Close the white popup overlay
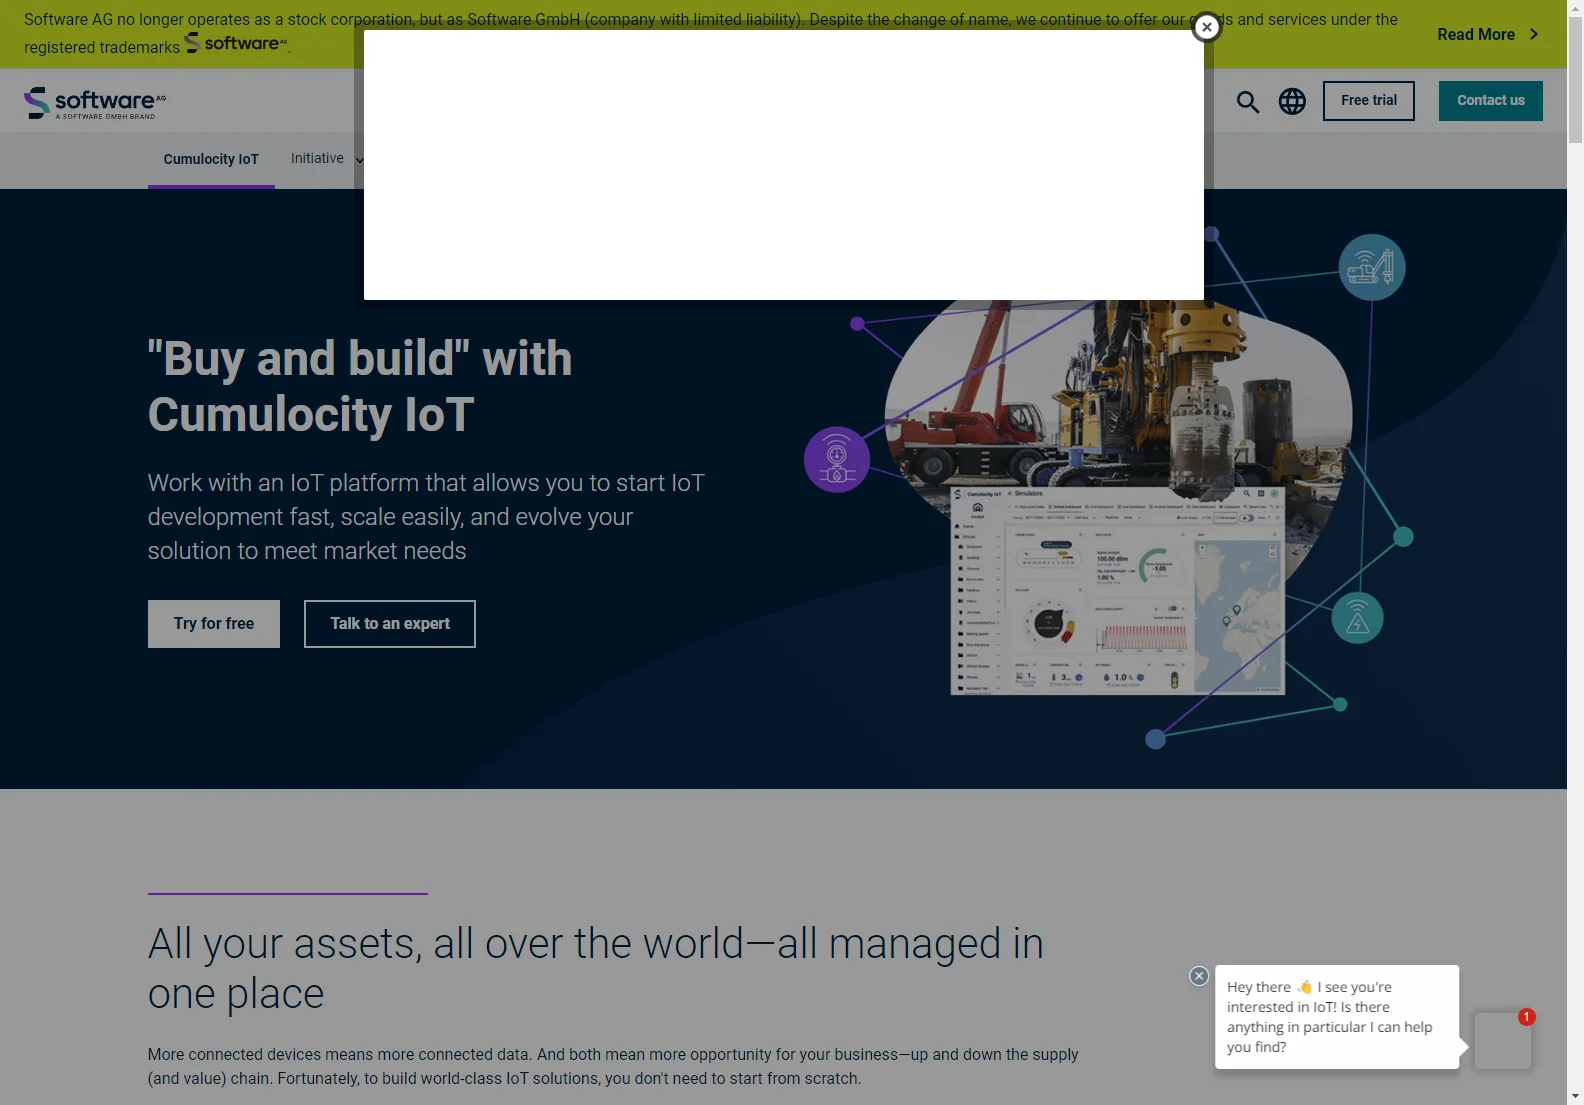Viewport: 1584px width, 1105px height. point(1207,27)
